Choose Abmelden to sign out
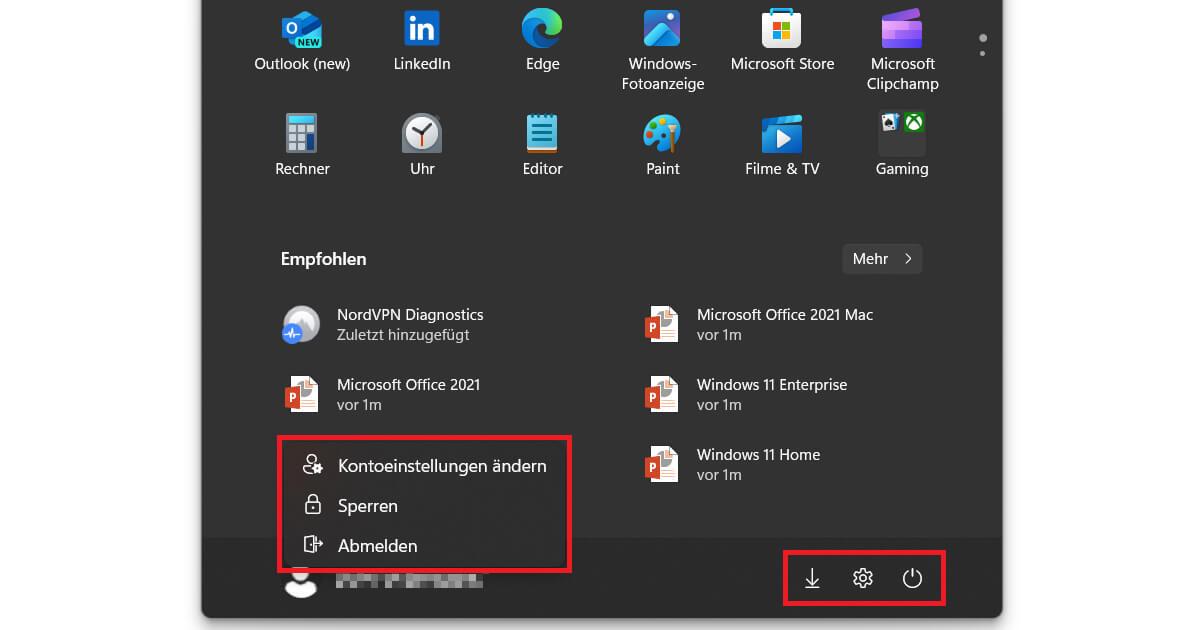 (x=378, y=545)
